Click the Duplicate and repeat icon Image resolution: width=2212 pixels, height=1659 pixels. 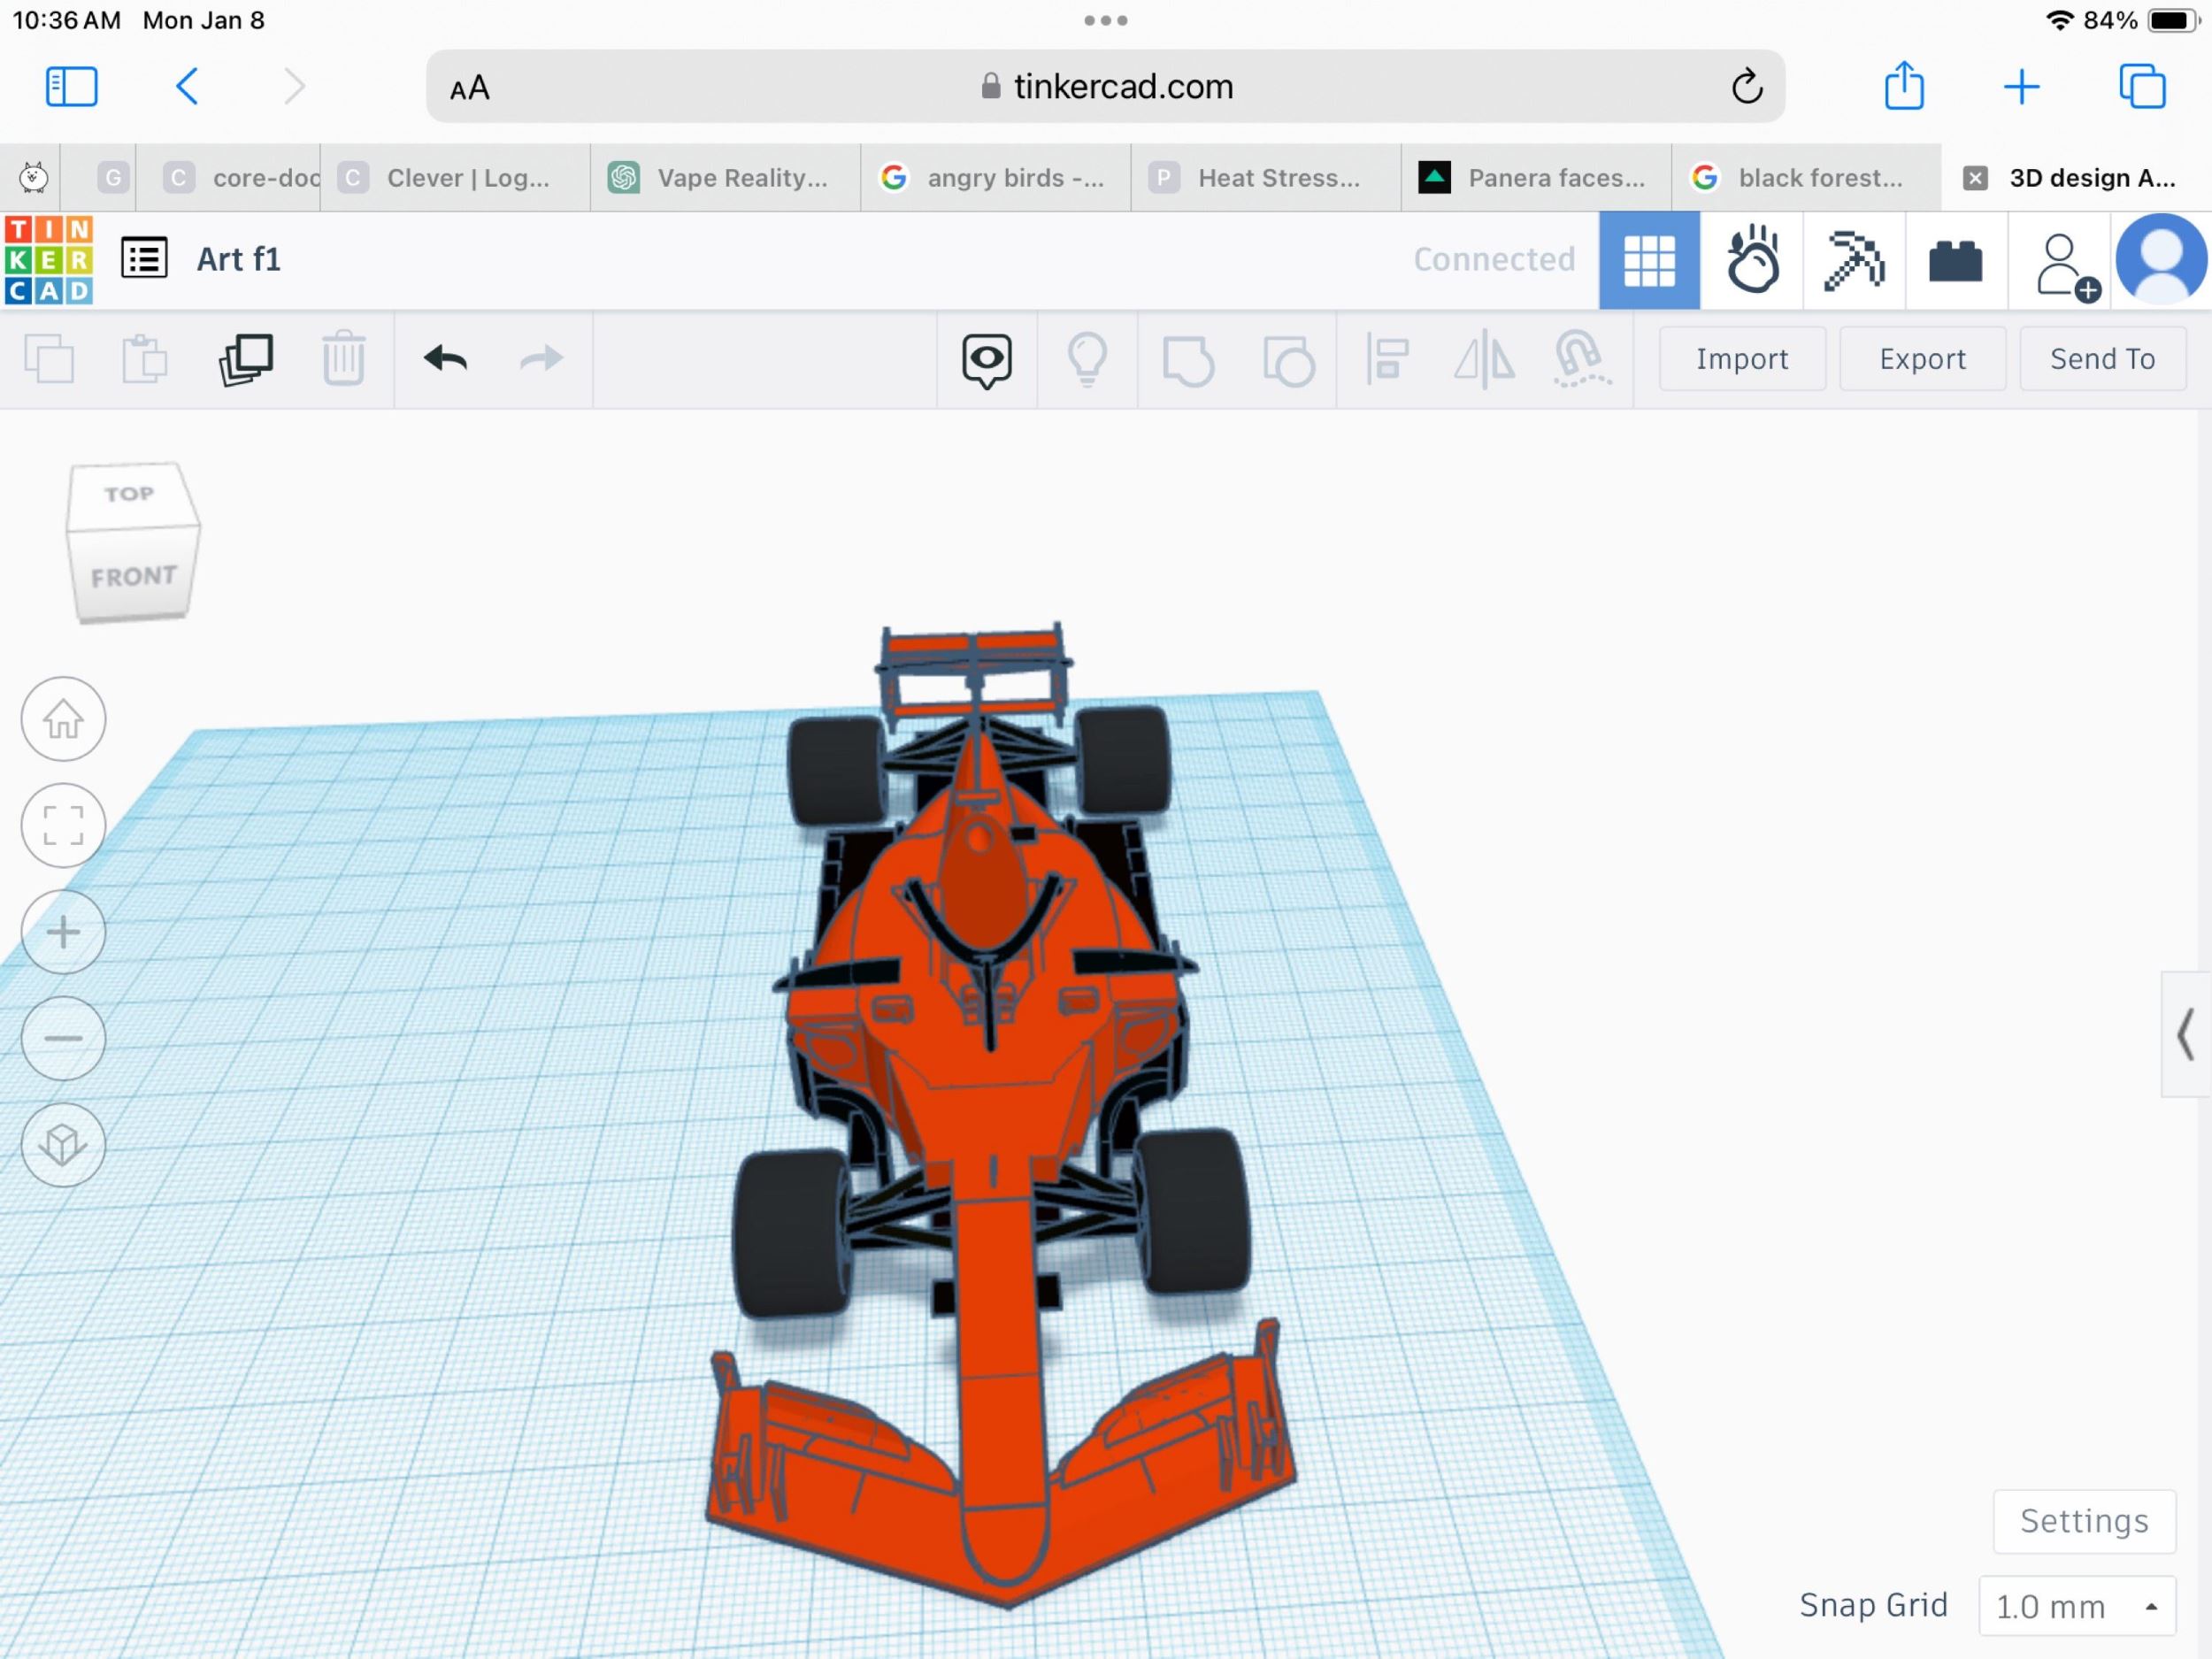click(246, 359)
